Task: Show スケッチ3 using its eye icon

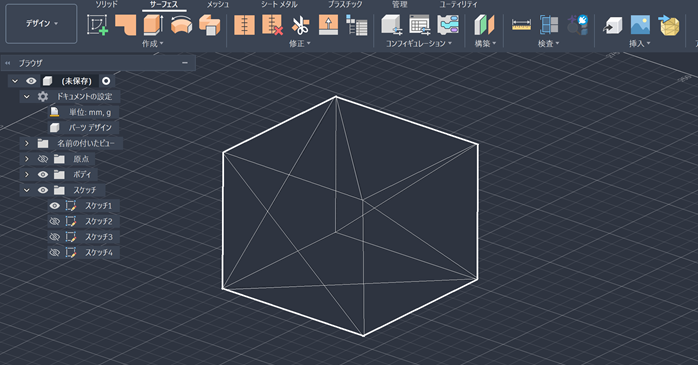Action: (54, 237)
